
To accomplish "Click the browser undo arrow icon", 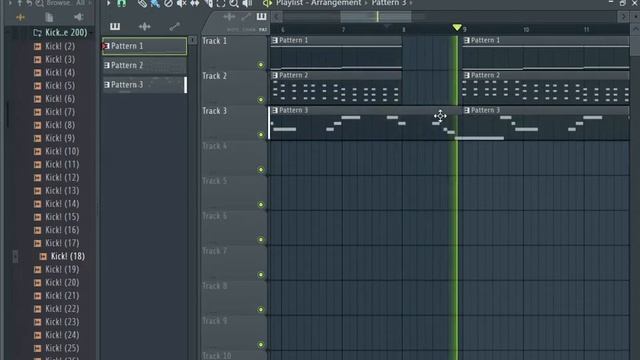I will click(29, 3).
